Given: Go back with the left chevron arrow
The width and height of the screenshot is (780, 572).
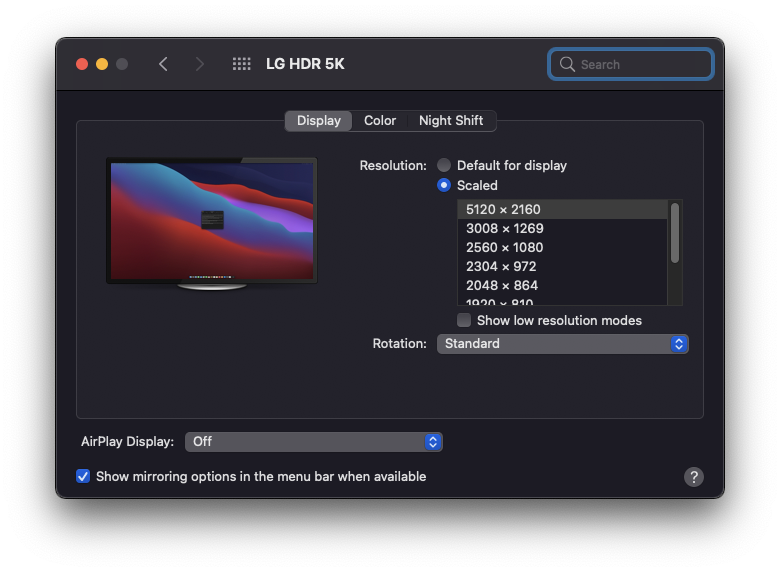Looking at the screenshot, I should (x=163, y=64).
